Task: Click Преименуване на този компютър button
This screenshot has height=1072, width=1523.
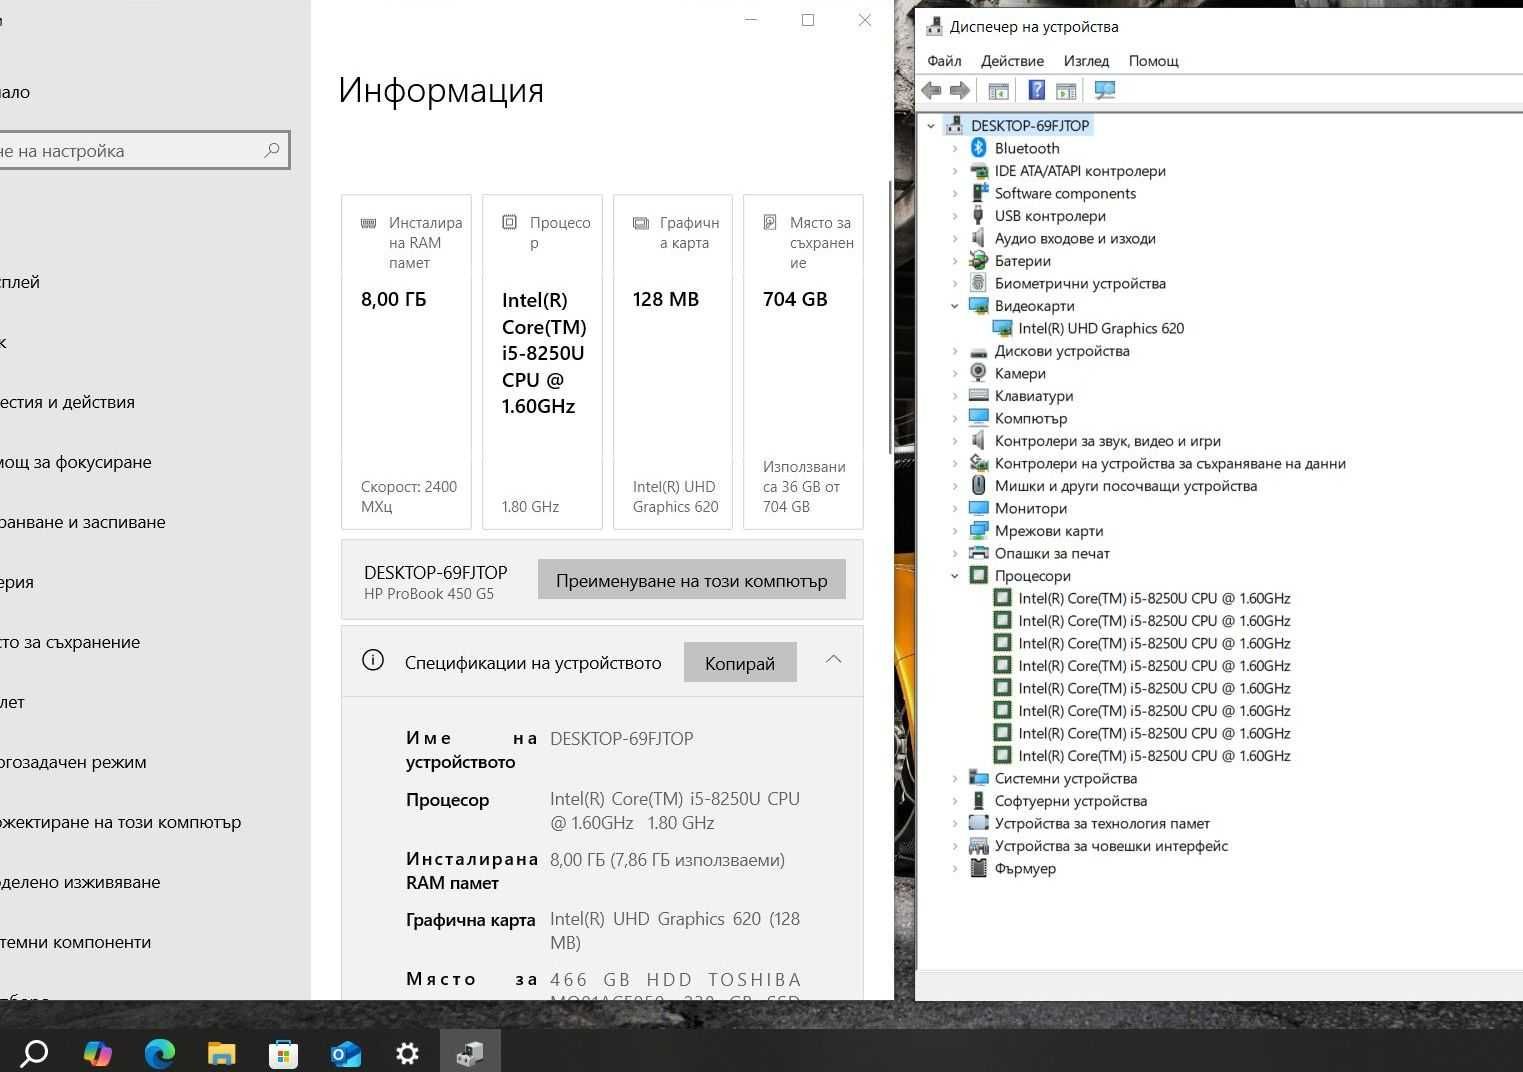Action: point(692,580)
